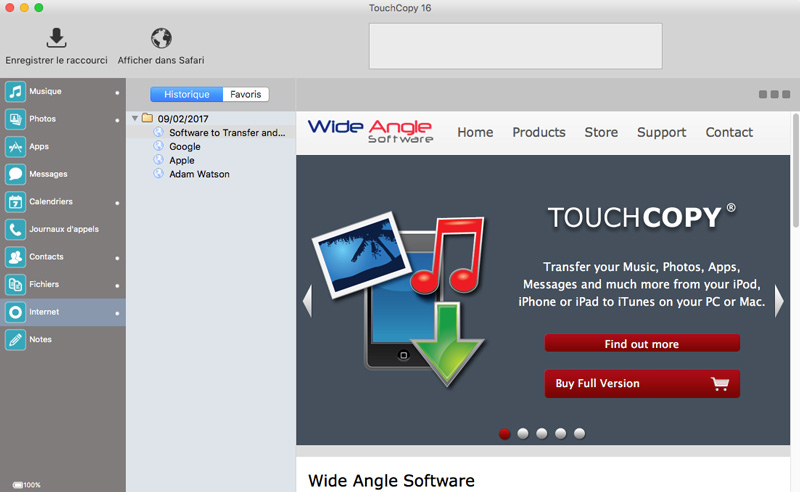Select the fourth carousel dot
This screenshot has height=492, width=800.
pos(561,434)
